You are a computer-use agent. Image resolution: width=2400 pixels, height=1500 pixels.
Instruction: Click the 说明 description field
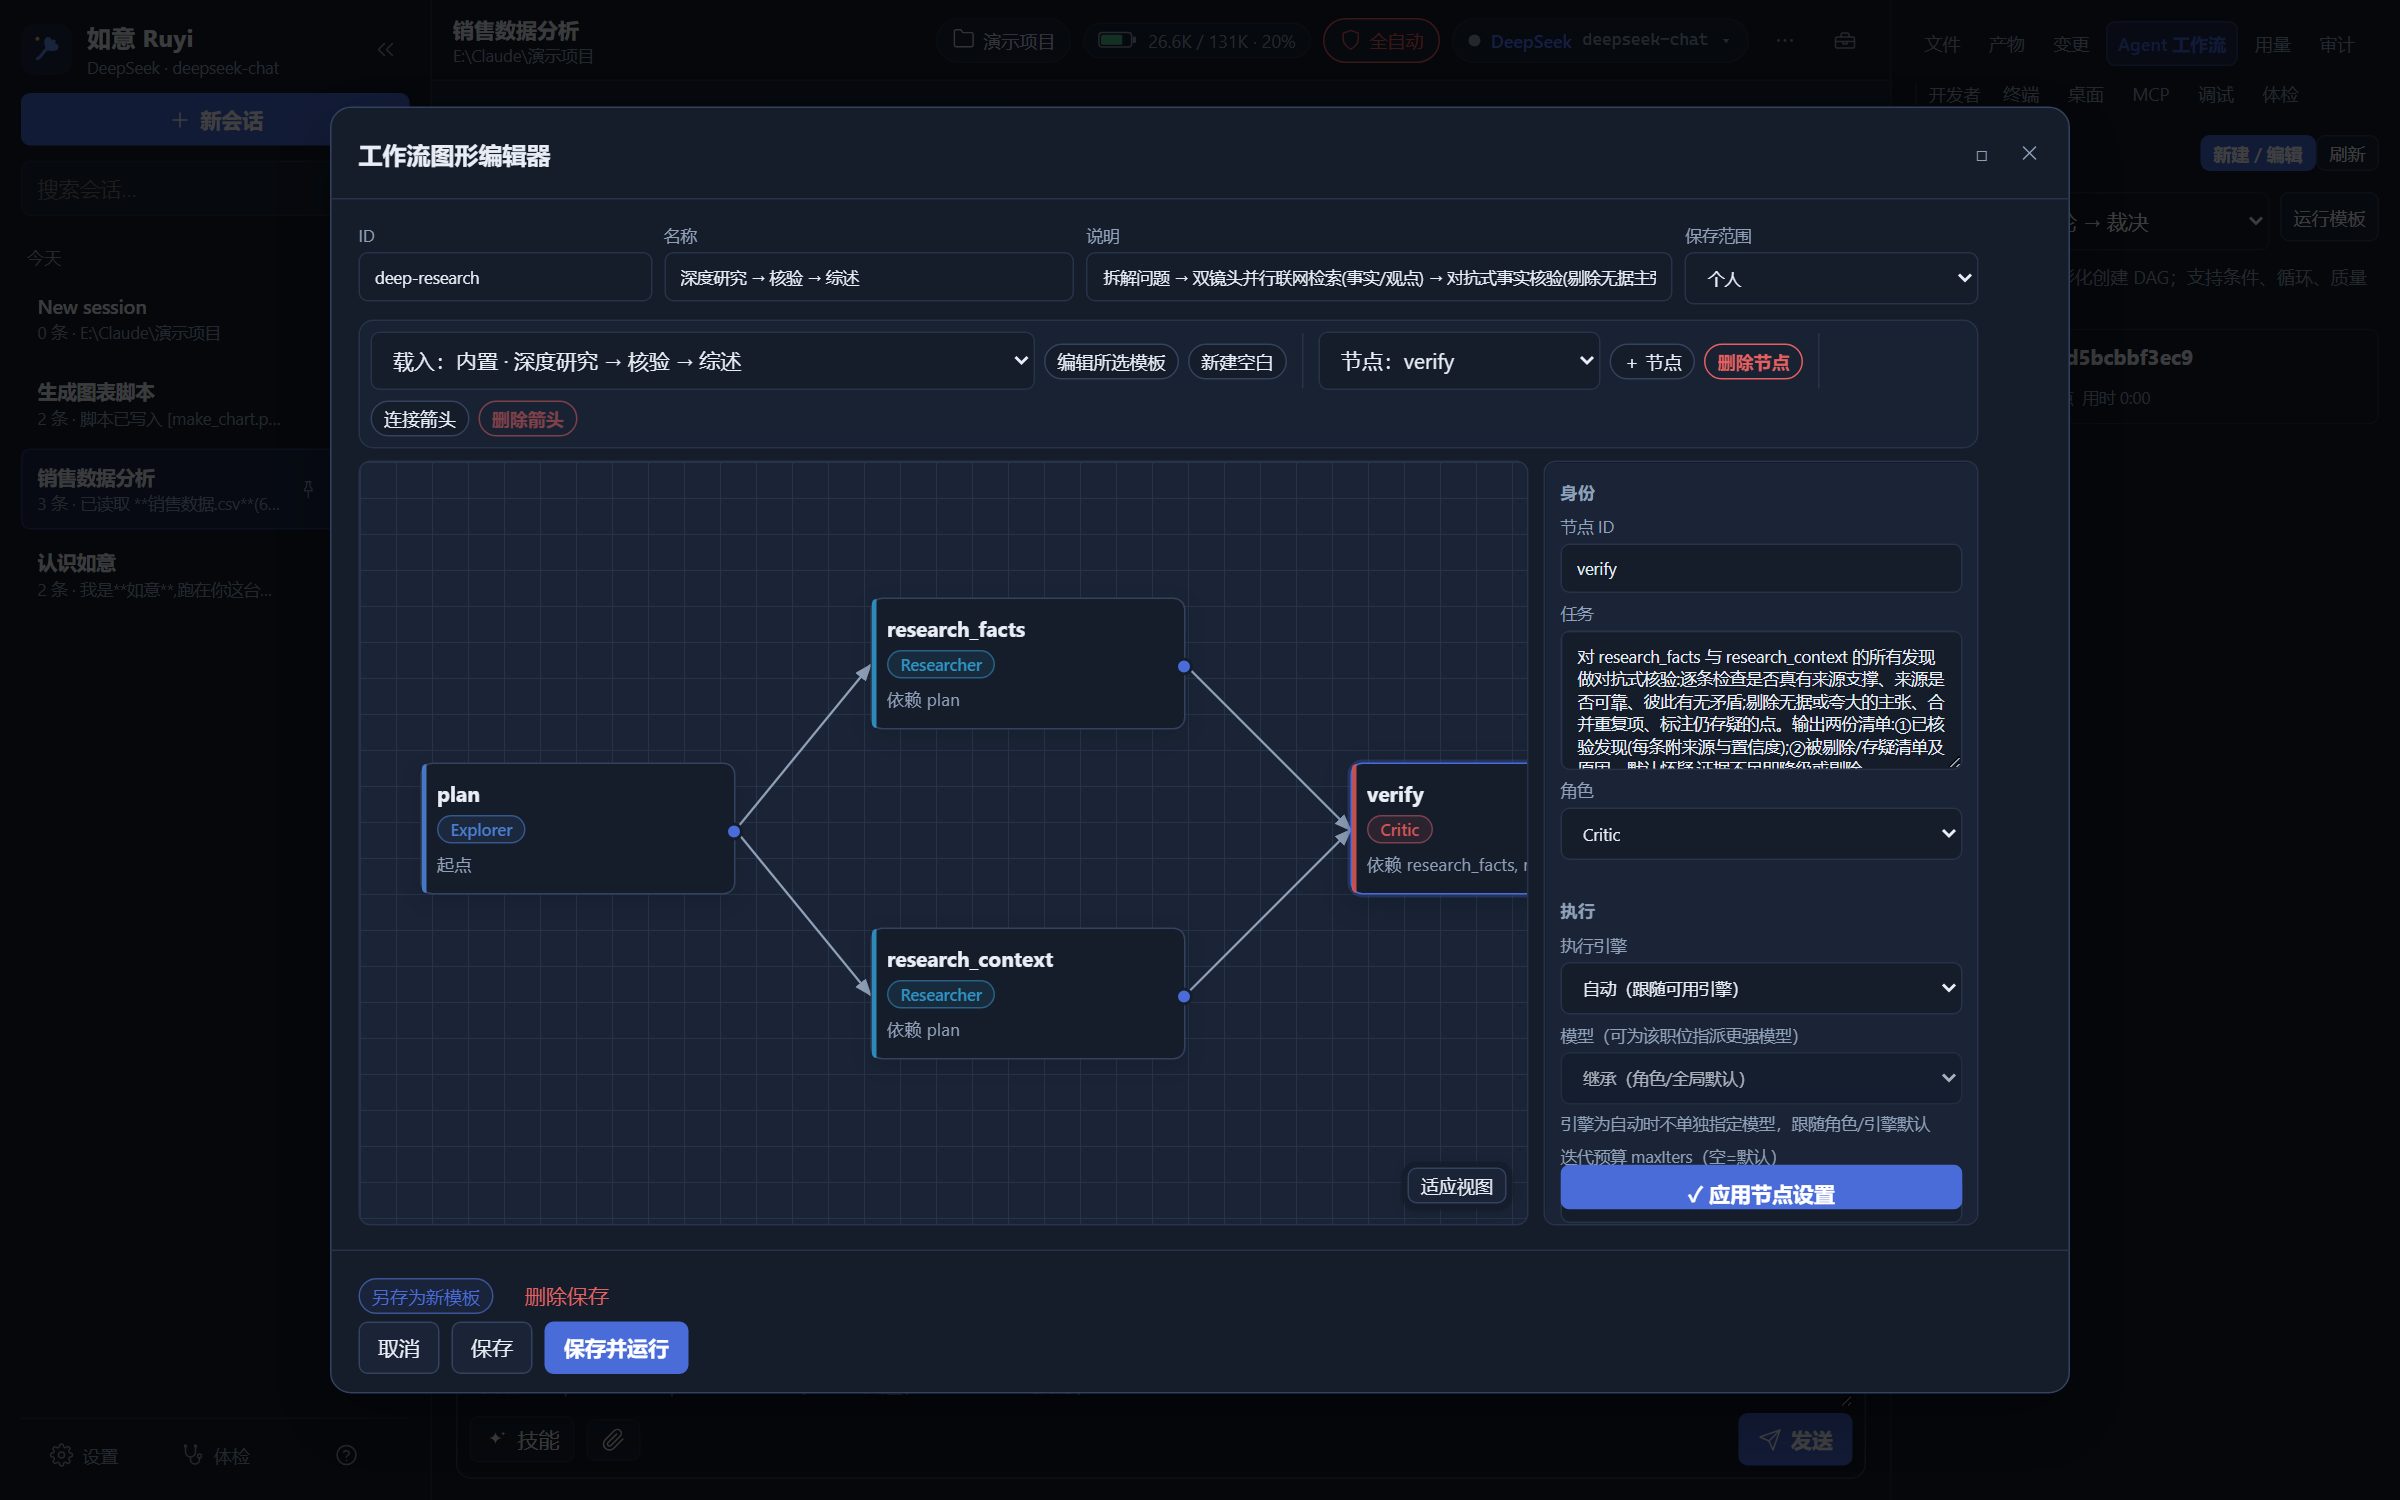1379,277
